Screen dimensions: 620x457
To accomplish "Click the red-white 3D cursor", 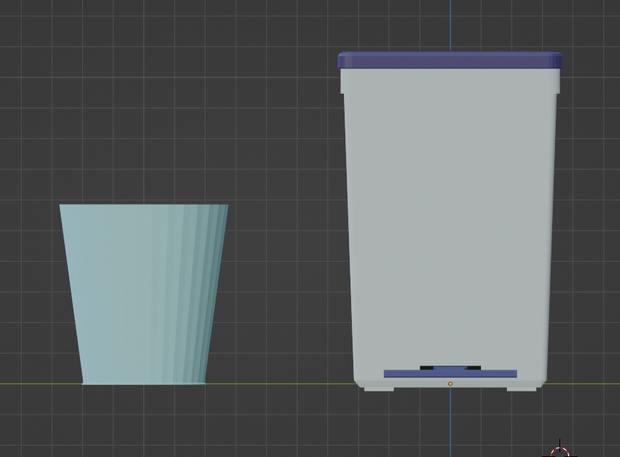I will click(560, 452).
